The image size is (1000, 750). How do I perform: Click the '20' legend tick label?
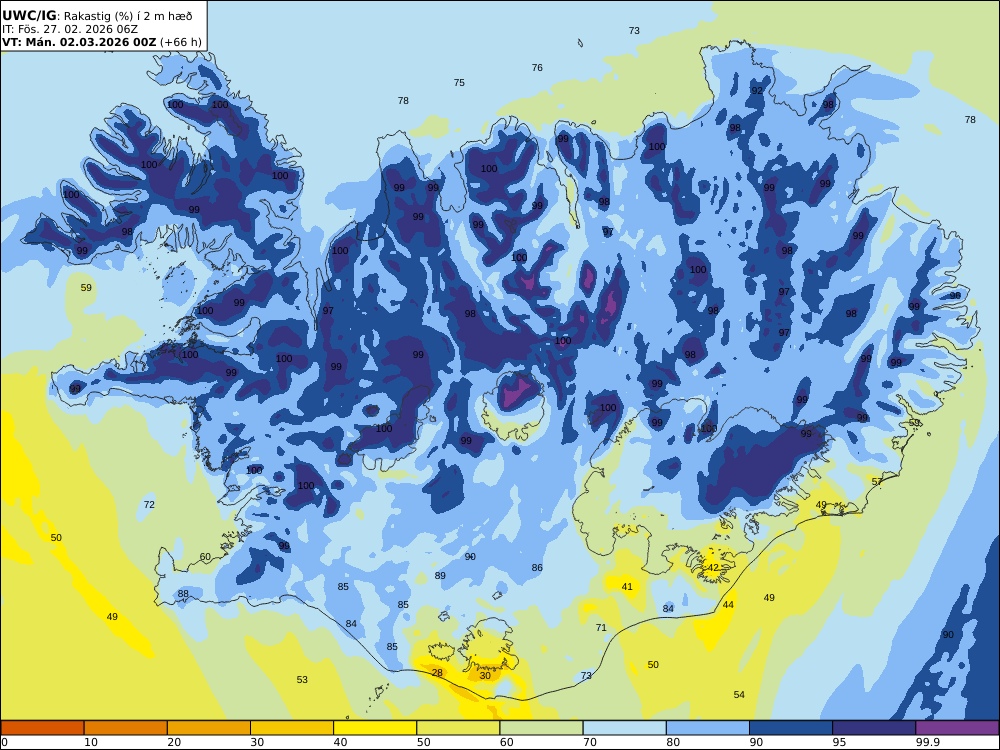pyautogui.click(x=173, y=742)
